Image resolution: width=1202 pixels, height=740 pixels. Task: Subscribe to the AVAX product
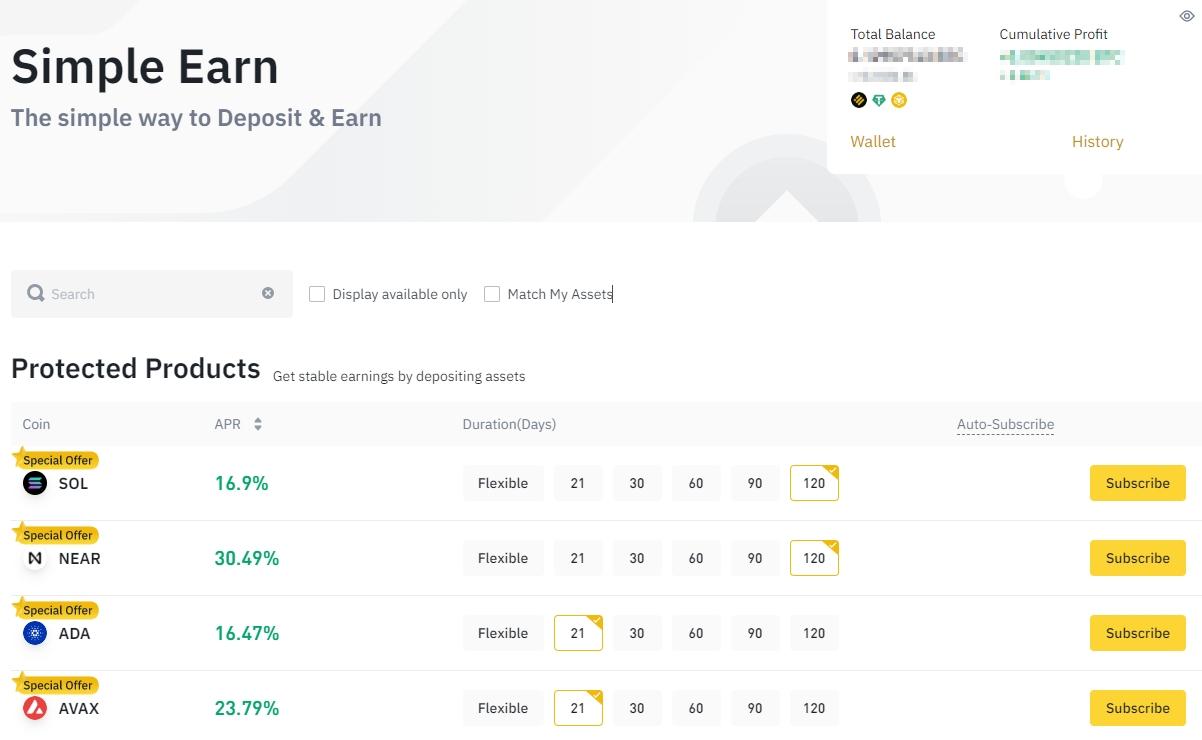pos(1137,708)
